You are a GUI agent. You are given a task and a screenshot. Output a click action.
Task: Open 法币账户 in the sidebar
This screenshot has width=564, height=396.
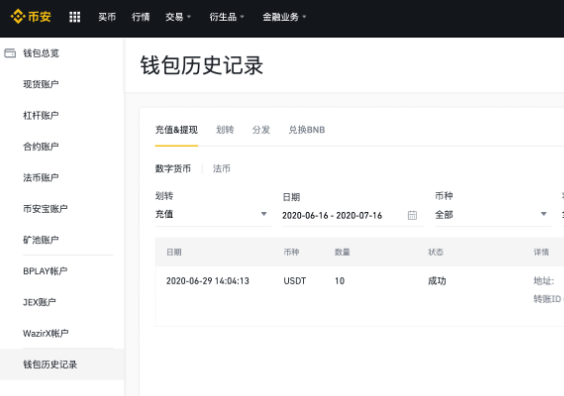(x=41, y=178)
